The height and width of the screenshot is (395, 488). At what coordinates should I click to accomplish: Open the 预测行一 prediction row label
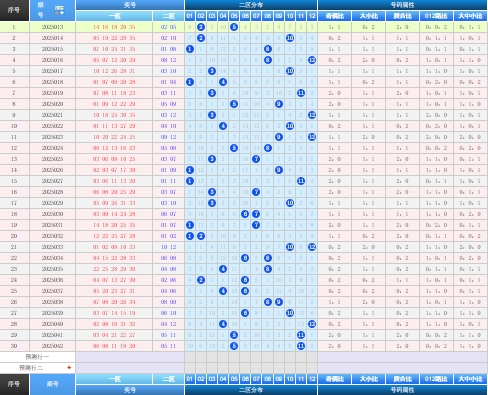point(37,357)
